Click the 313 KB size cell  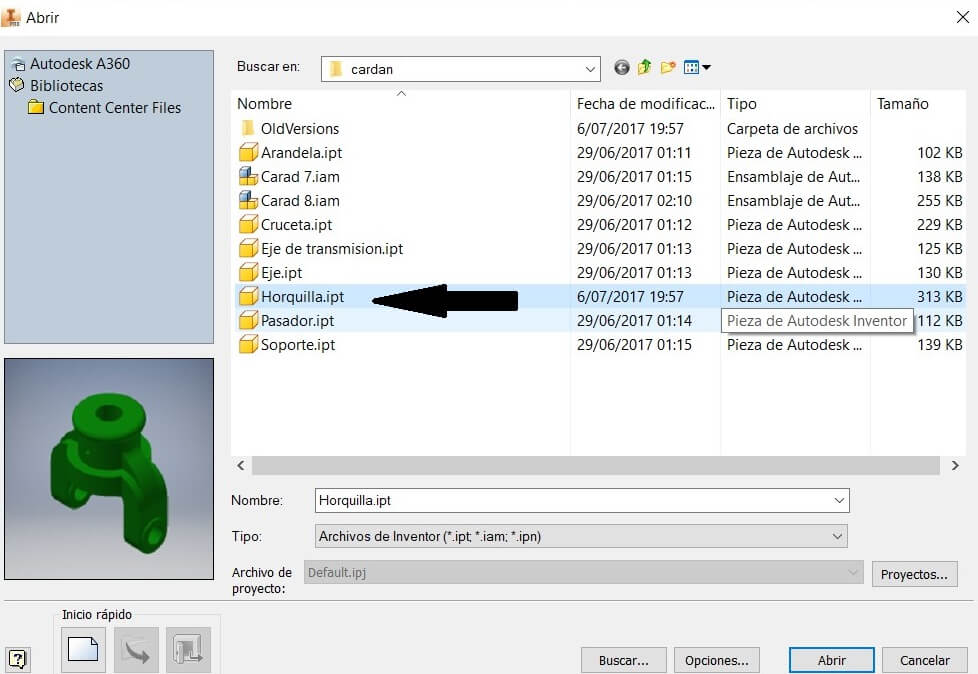pos(939,297)
